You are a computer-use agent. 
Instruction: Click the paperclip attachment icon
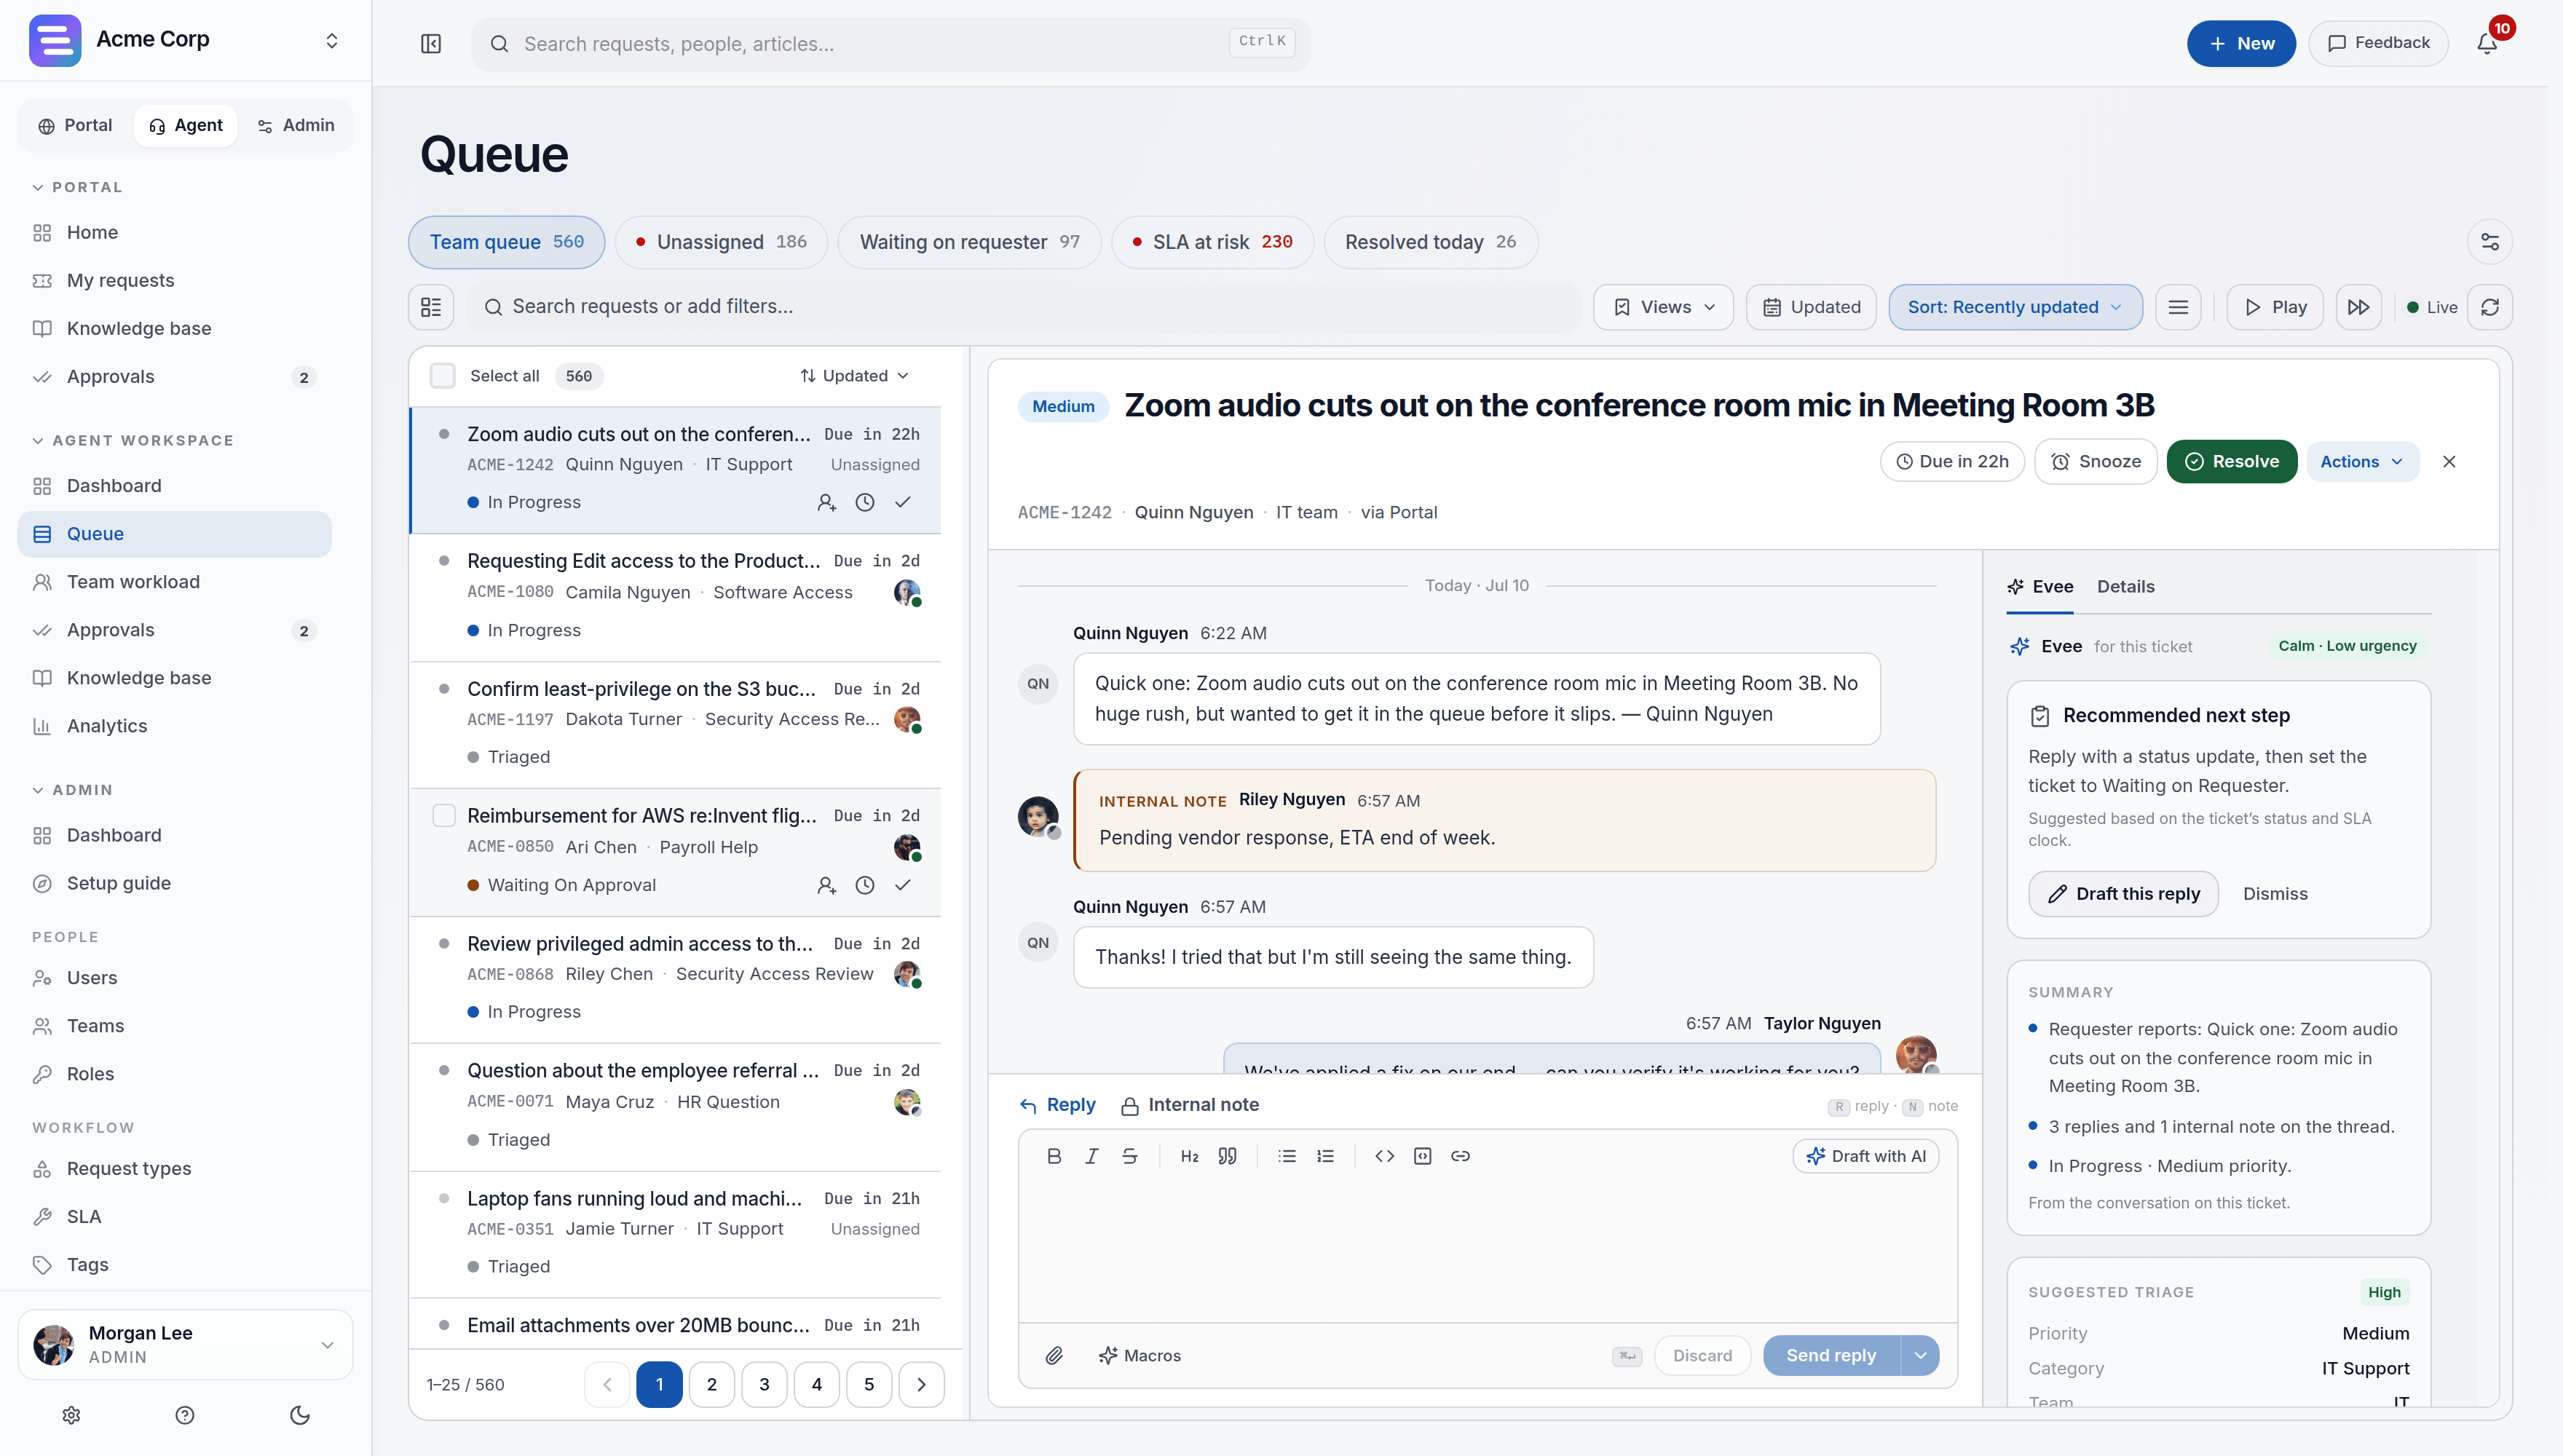pyautogui.click(x=1054, y=1355)
